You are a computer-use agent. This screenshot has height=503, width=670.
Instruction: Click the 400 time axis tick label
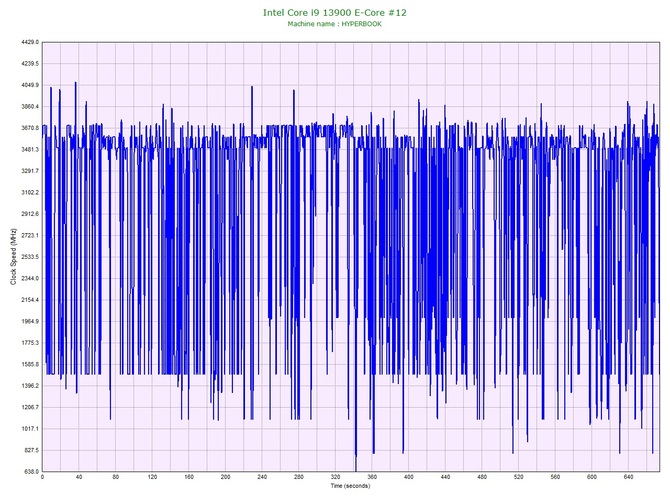(x=409, y=477)
